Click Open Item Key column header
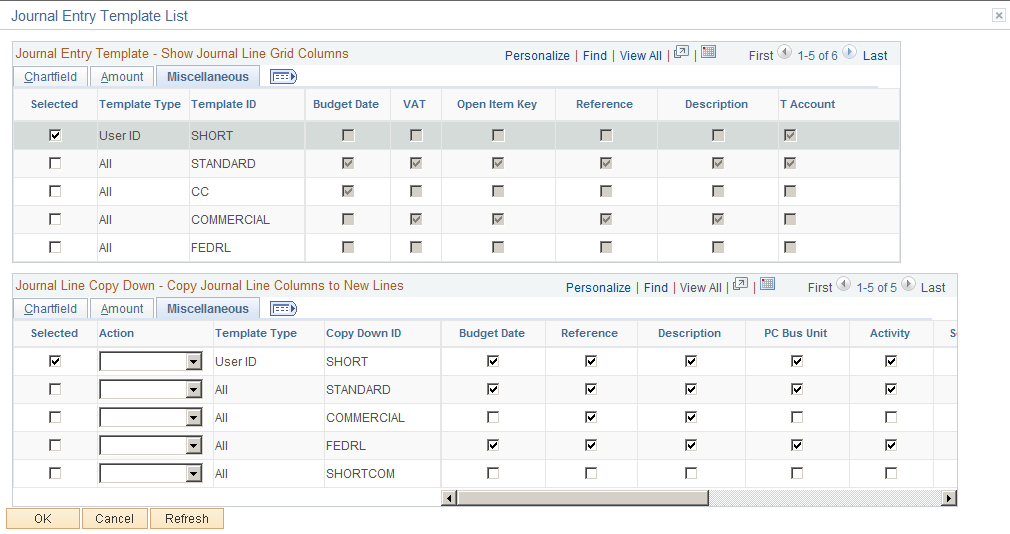The image size is (1010, 534). [x=497, y=104]
